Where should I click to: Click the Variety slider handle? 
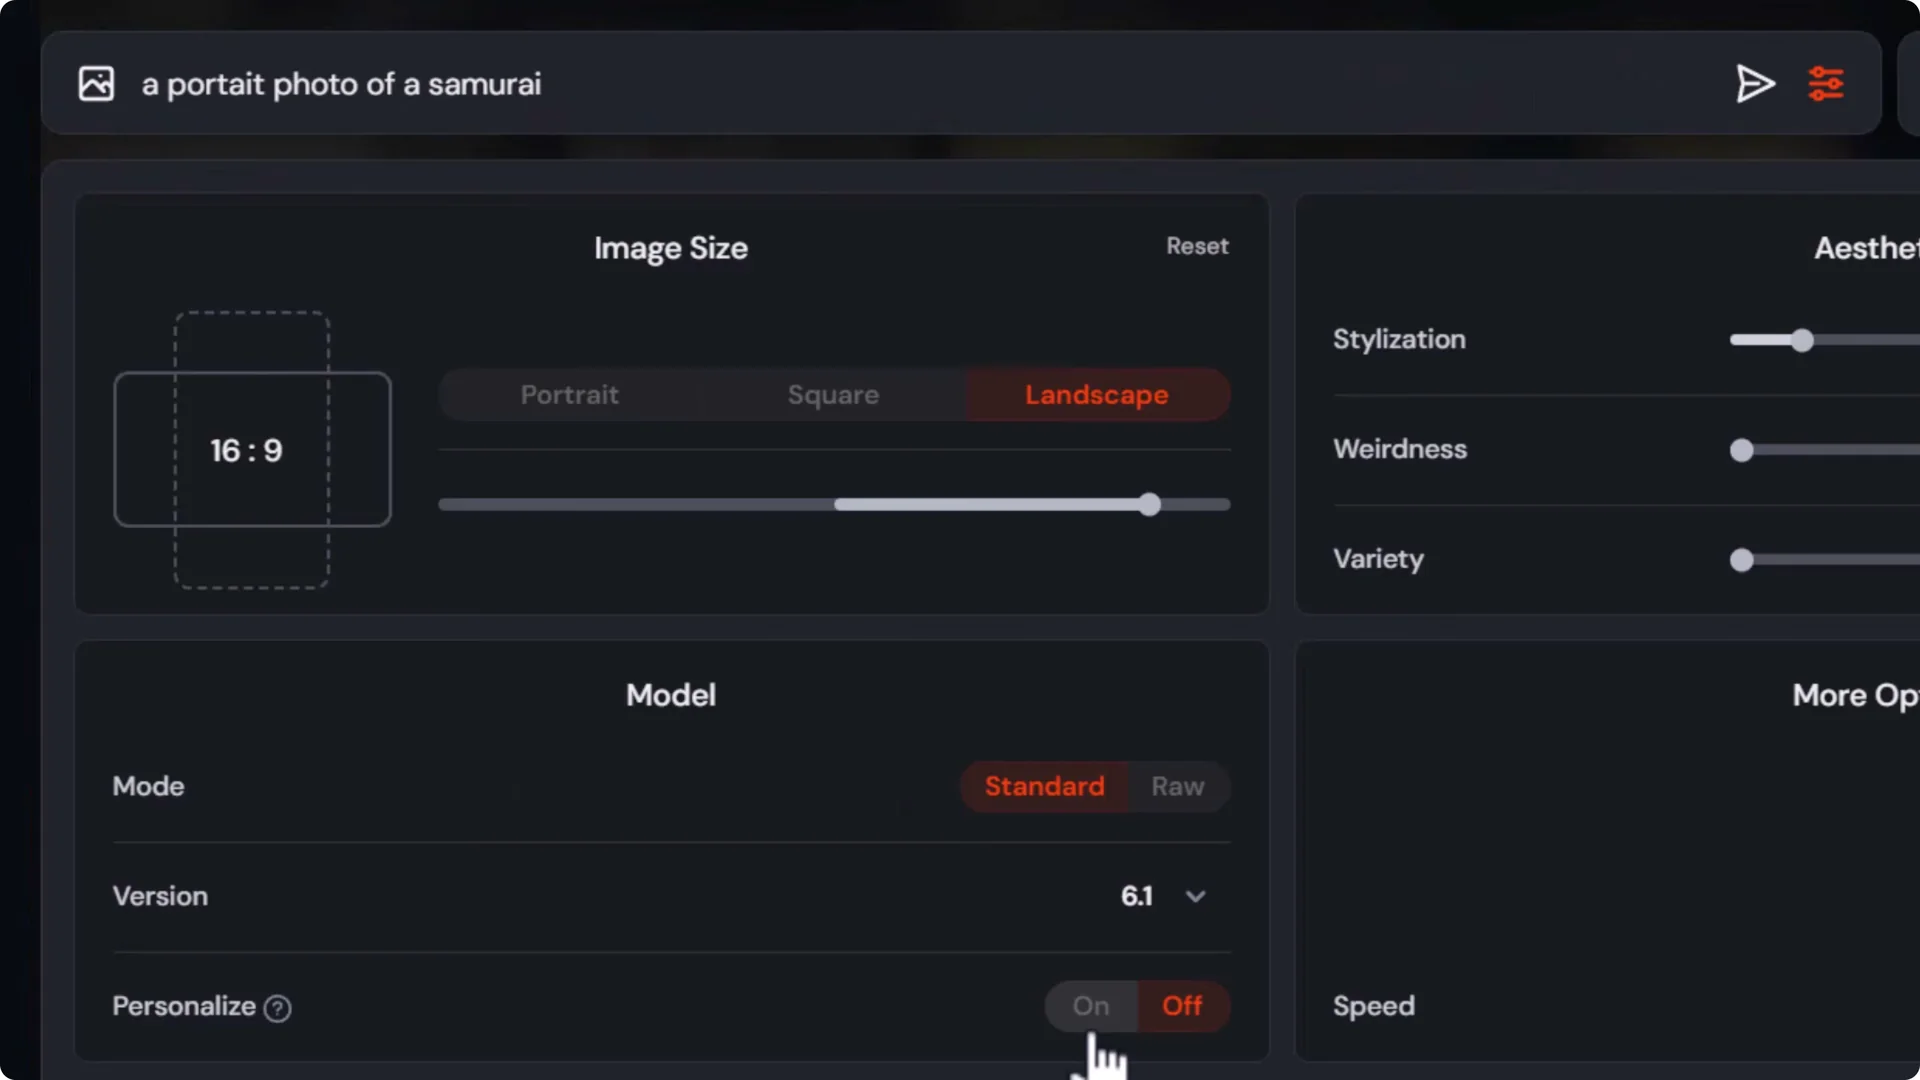(1742, 561)
